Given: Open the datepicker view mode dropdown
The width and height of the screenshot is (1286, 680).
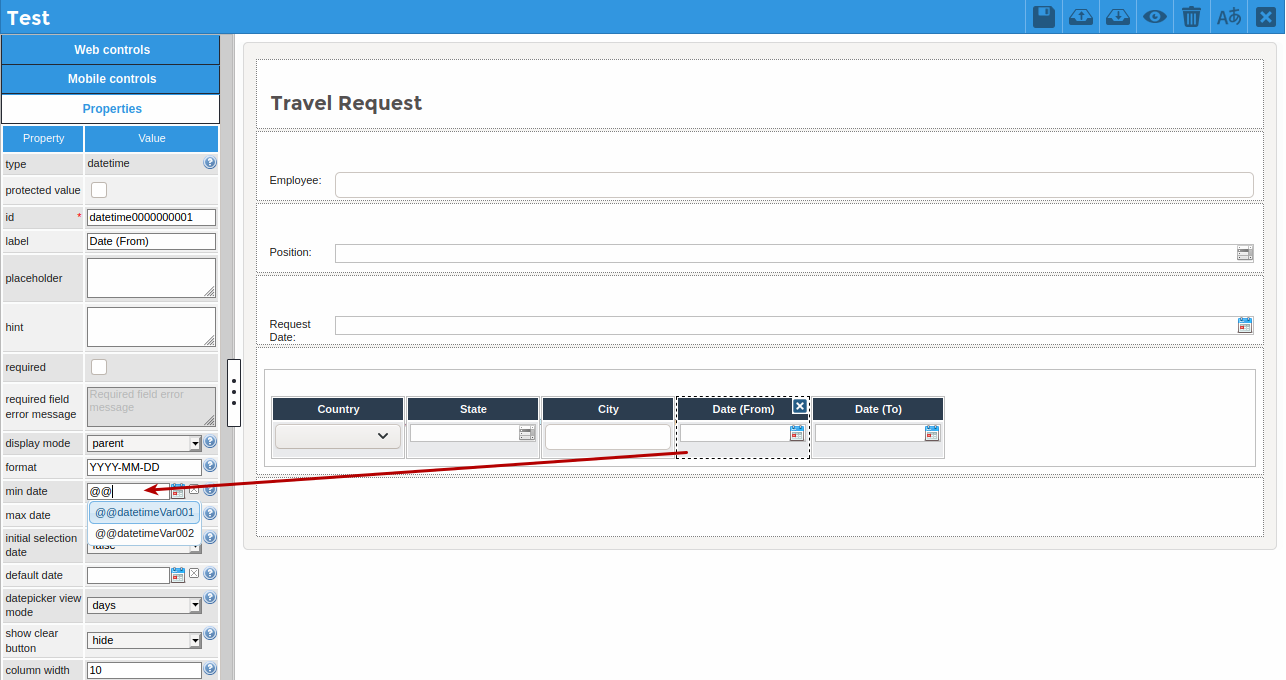Looking at the screenshot, I should click(x=145, y=605).
